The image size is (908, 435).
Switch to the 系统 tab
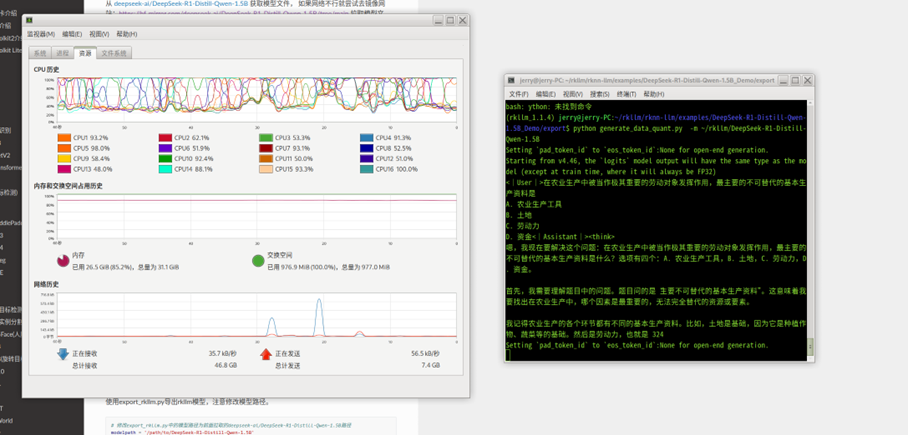40,53
